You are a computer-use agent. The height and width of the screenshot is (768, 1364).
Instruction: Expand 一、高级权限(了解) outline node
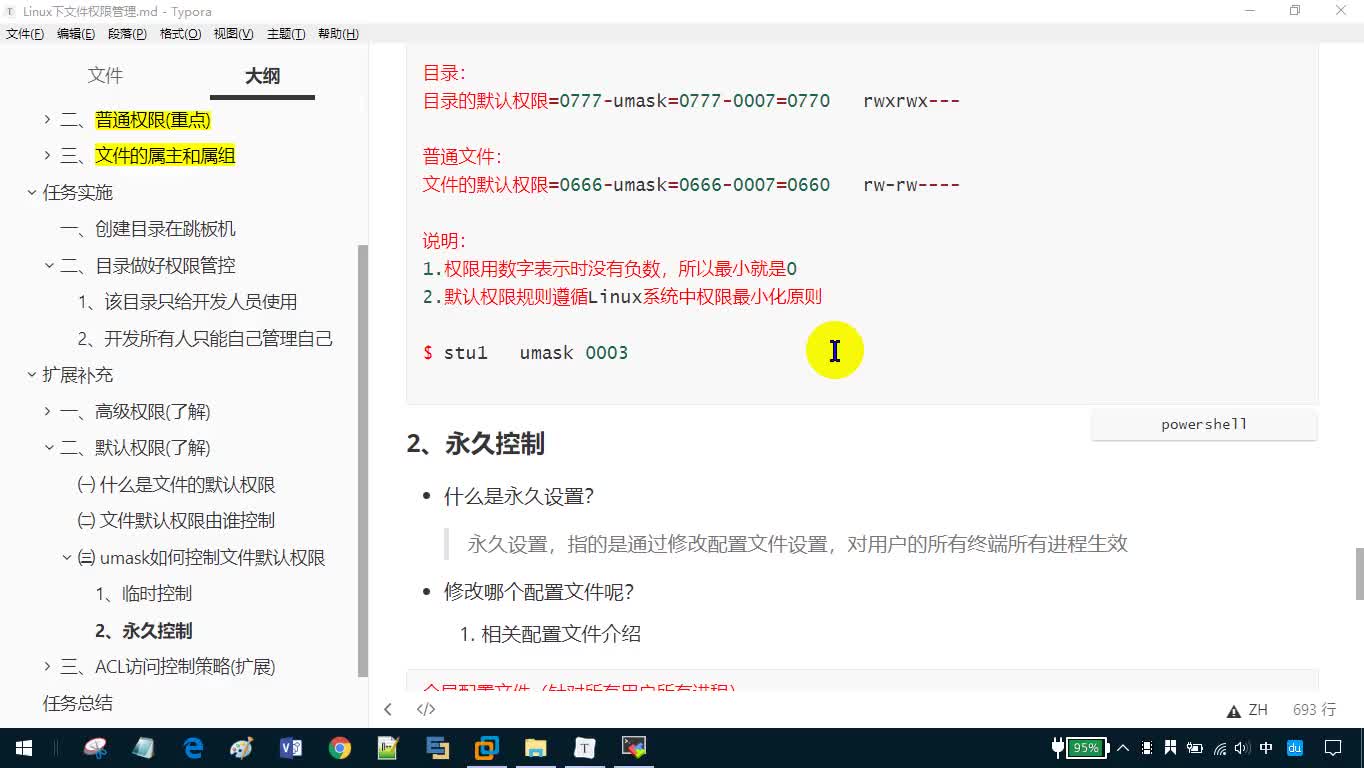tap(47, 412)
